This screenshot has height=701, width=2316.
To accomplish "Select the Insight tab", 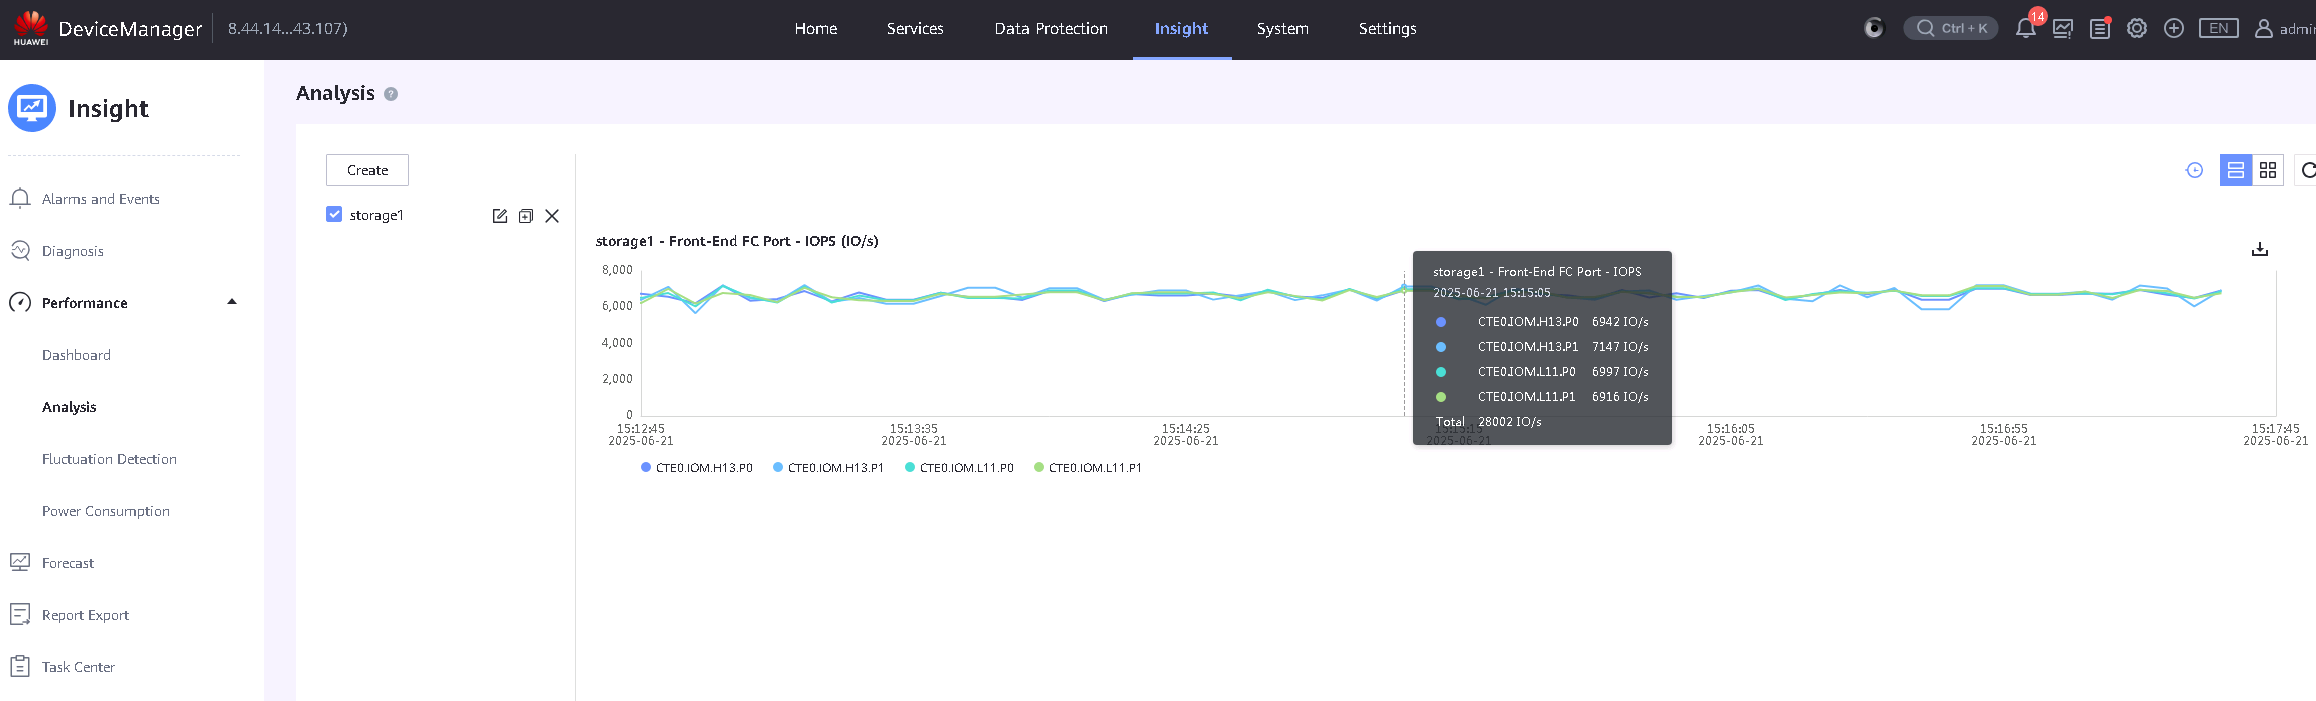I will (1181, 29).
